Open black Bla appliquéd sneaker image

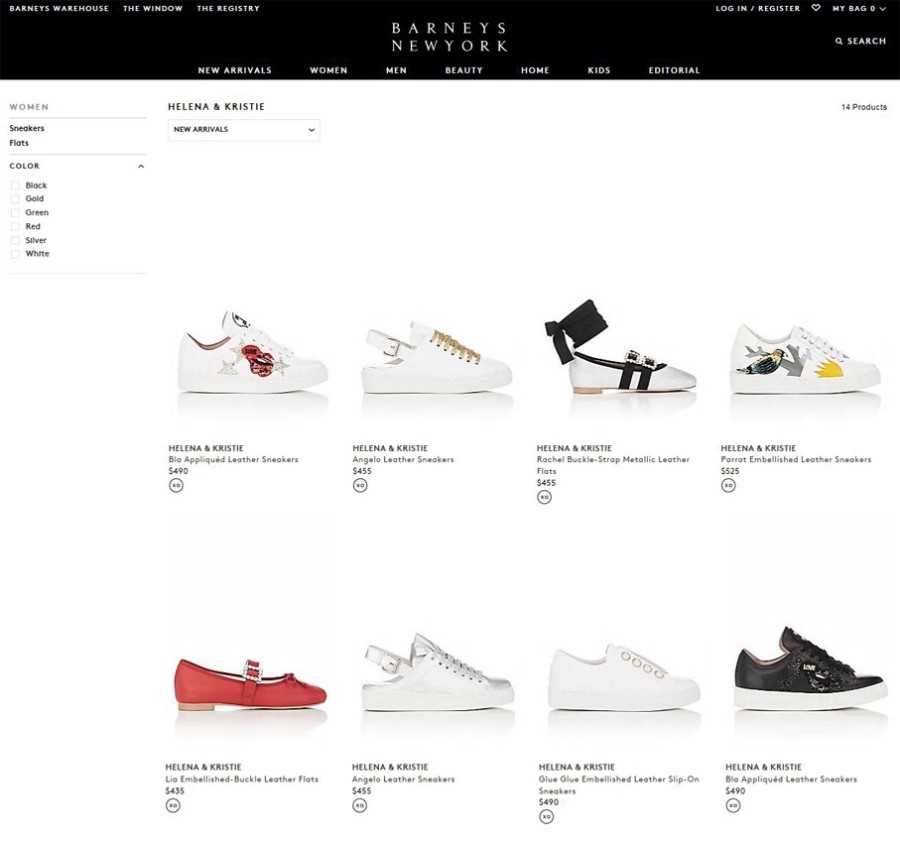pos(810,669)
